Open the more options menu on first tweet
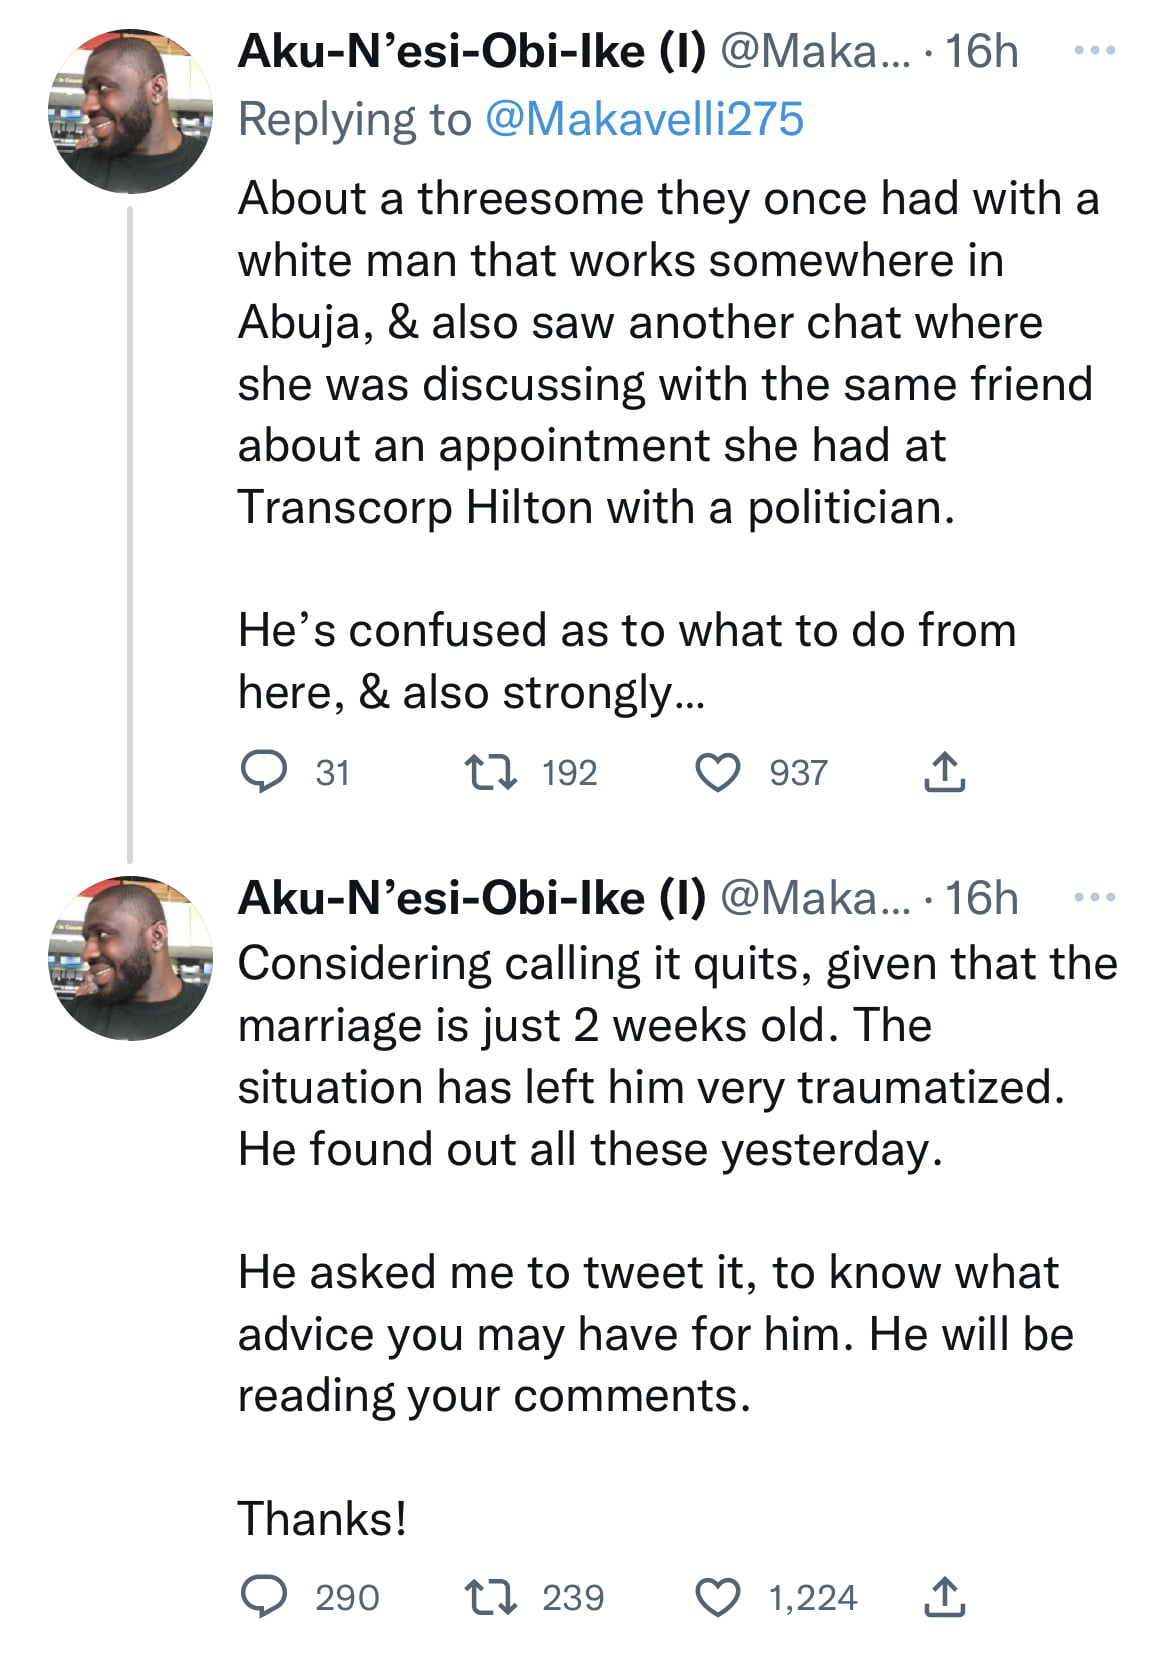 click(x=1094, y=50)
